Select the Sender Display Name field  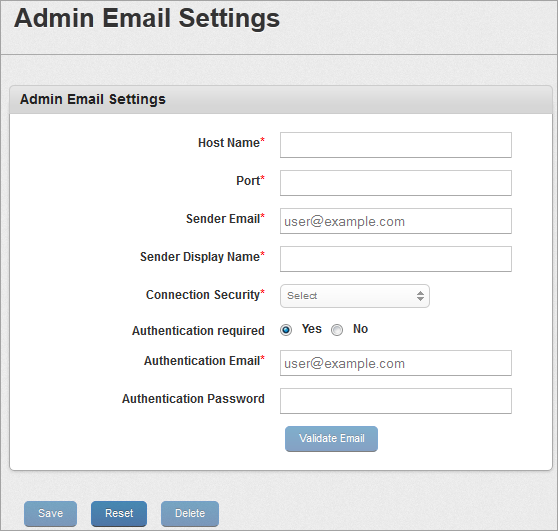(396, 259)
